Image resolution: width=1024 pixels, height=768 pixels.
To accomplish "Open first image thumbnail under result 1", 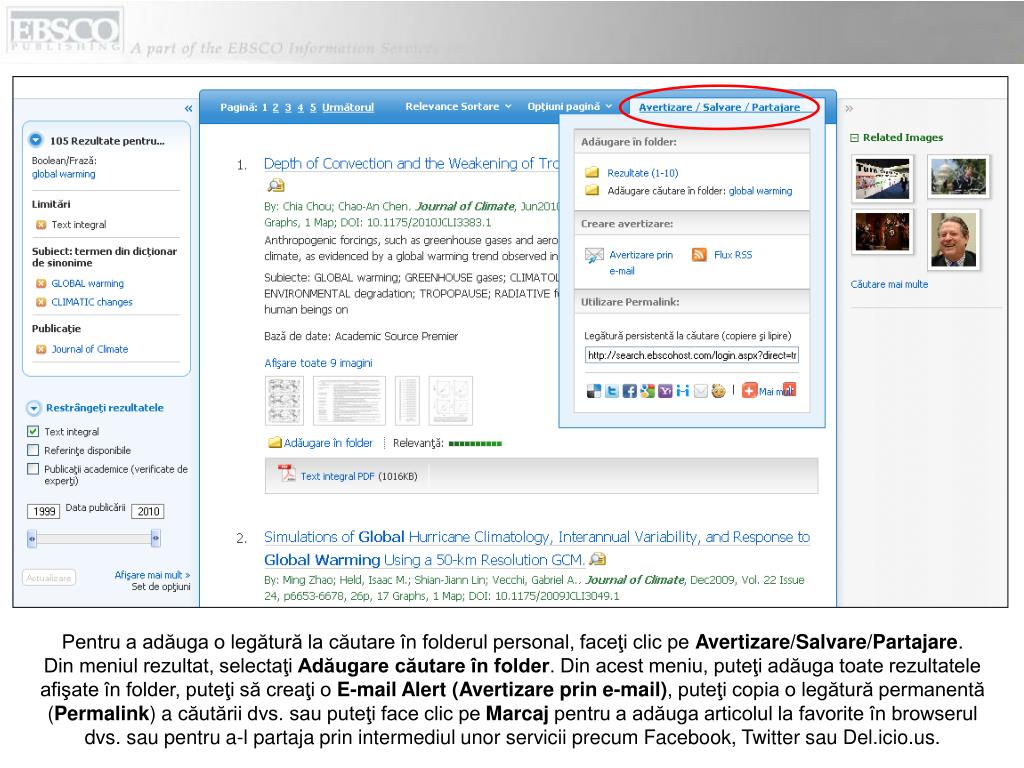I will tap(284, 401).
